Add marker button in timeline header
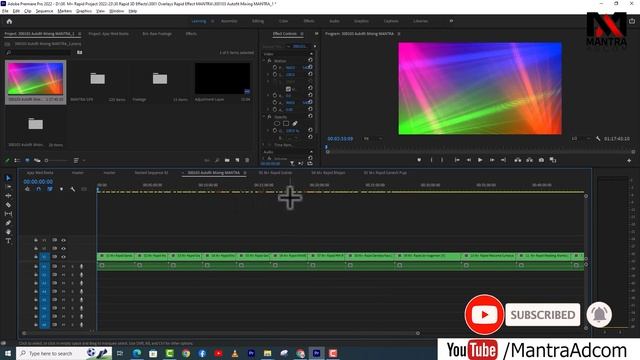 point(62,189)
